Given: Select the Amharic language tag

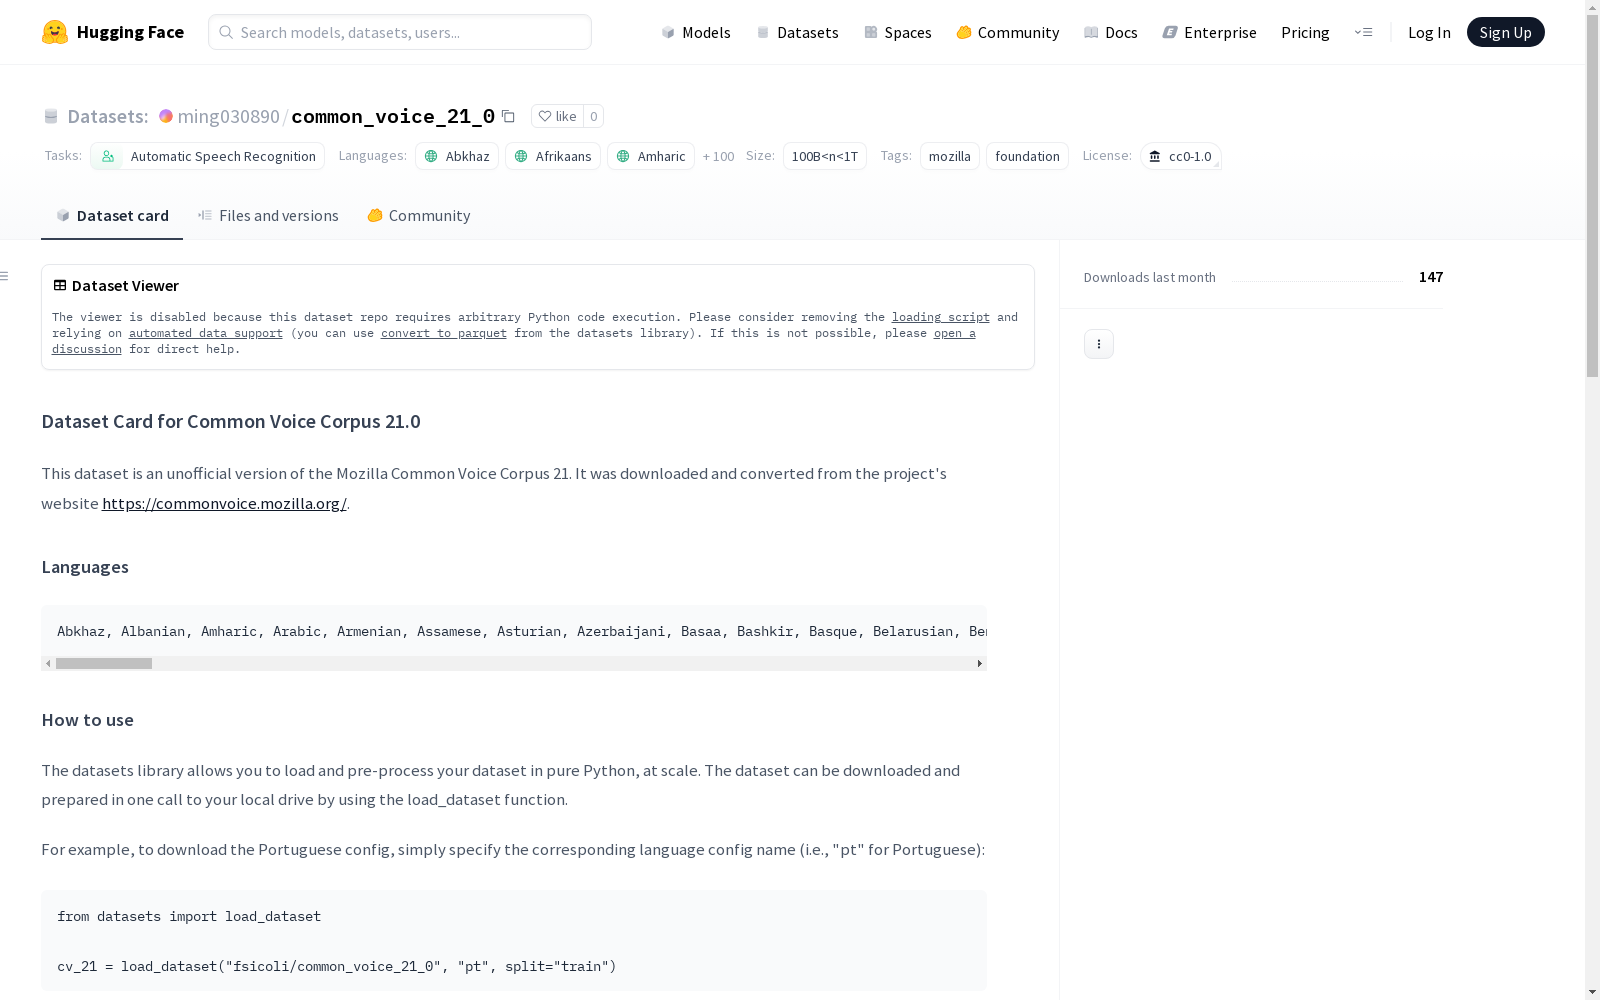Looking at the screenshot, I should click(x=651, y=156).
